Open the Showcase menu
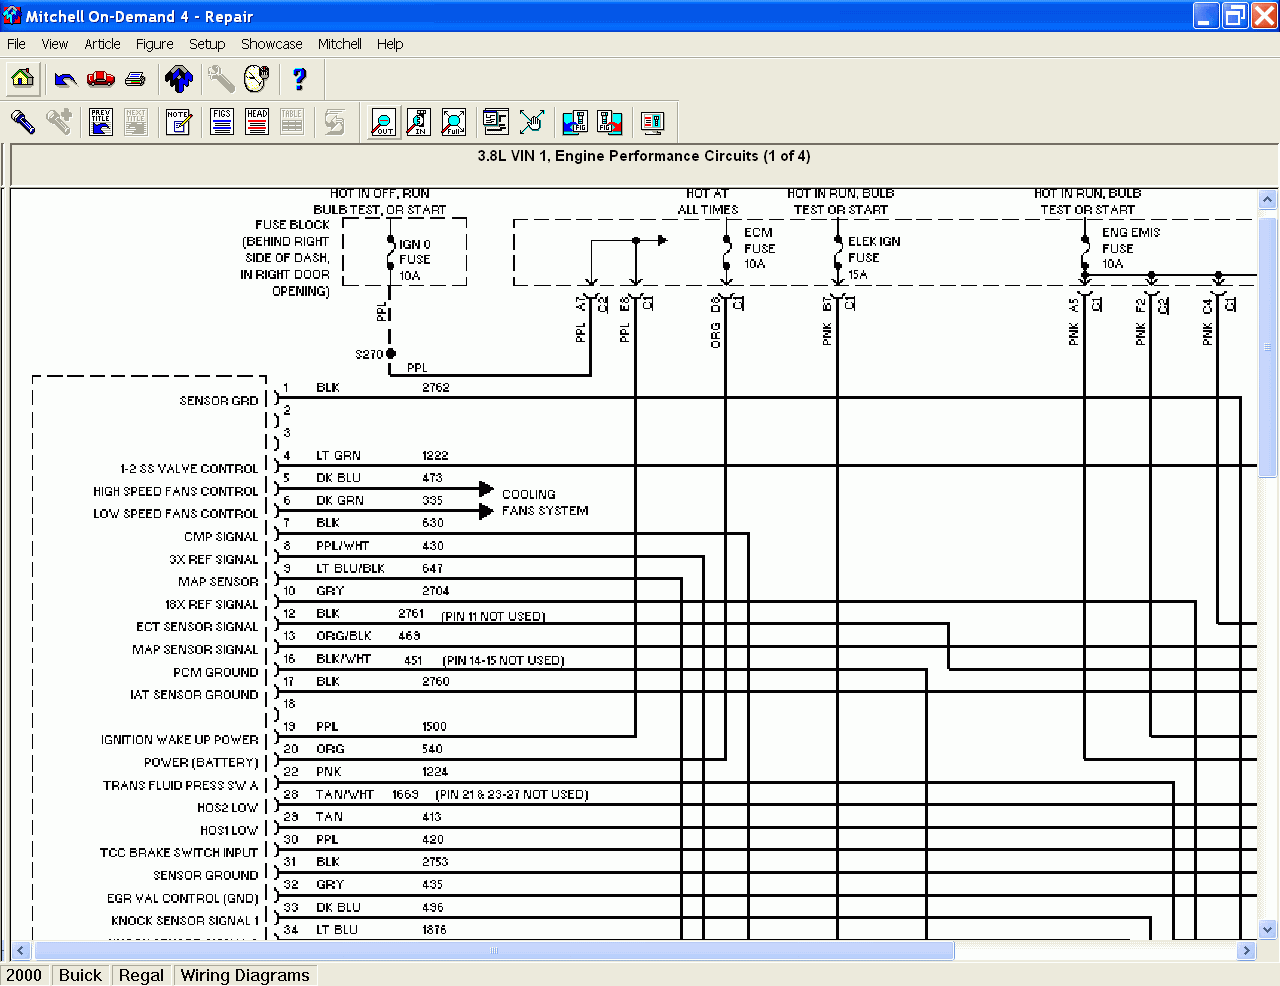Image resolution: width=1280 pixels, height=986 pixels. 271,44
